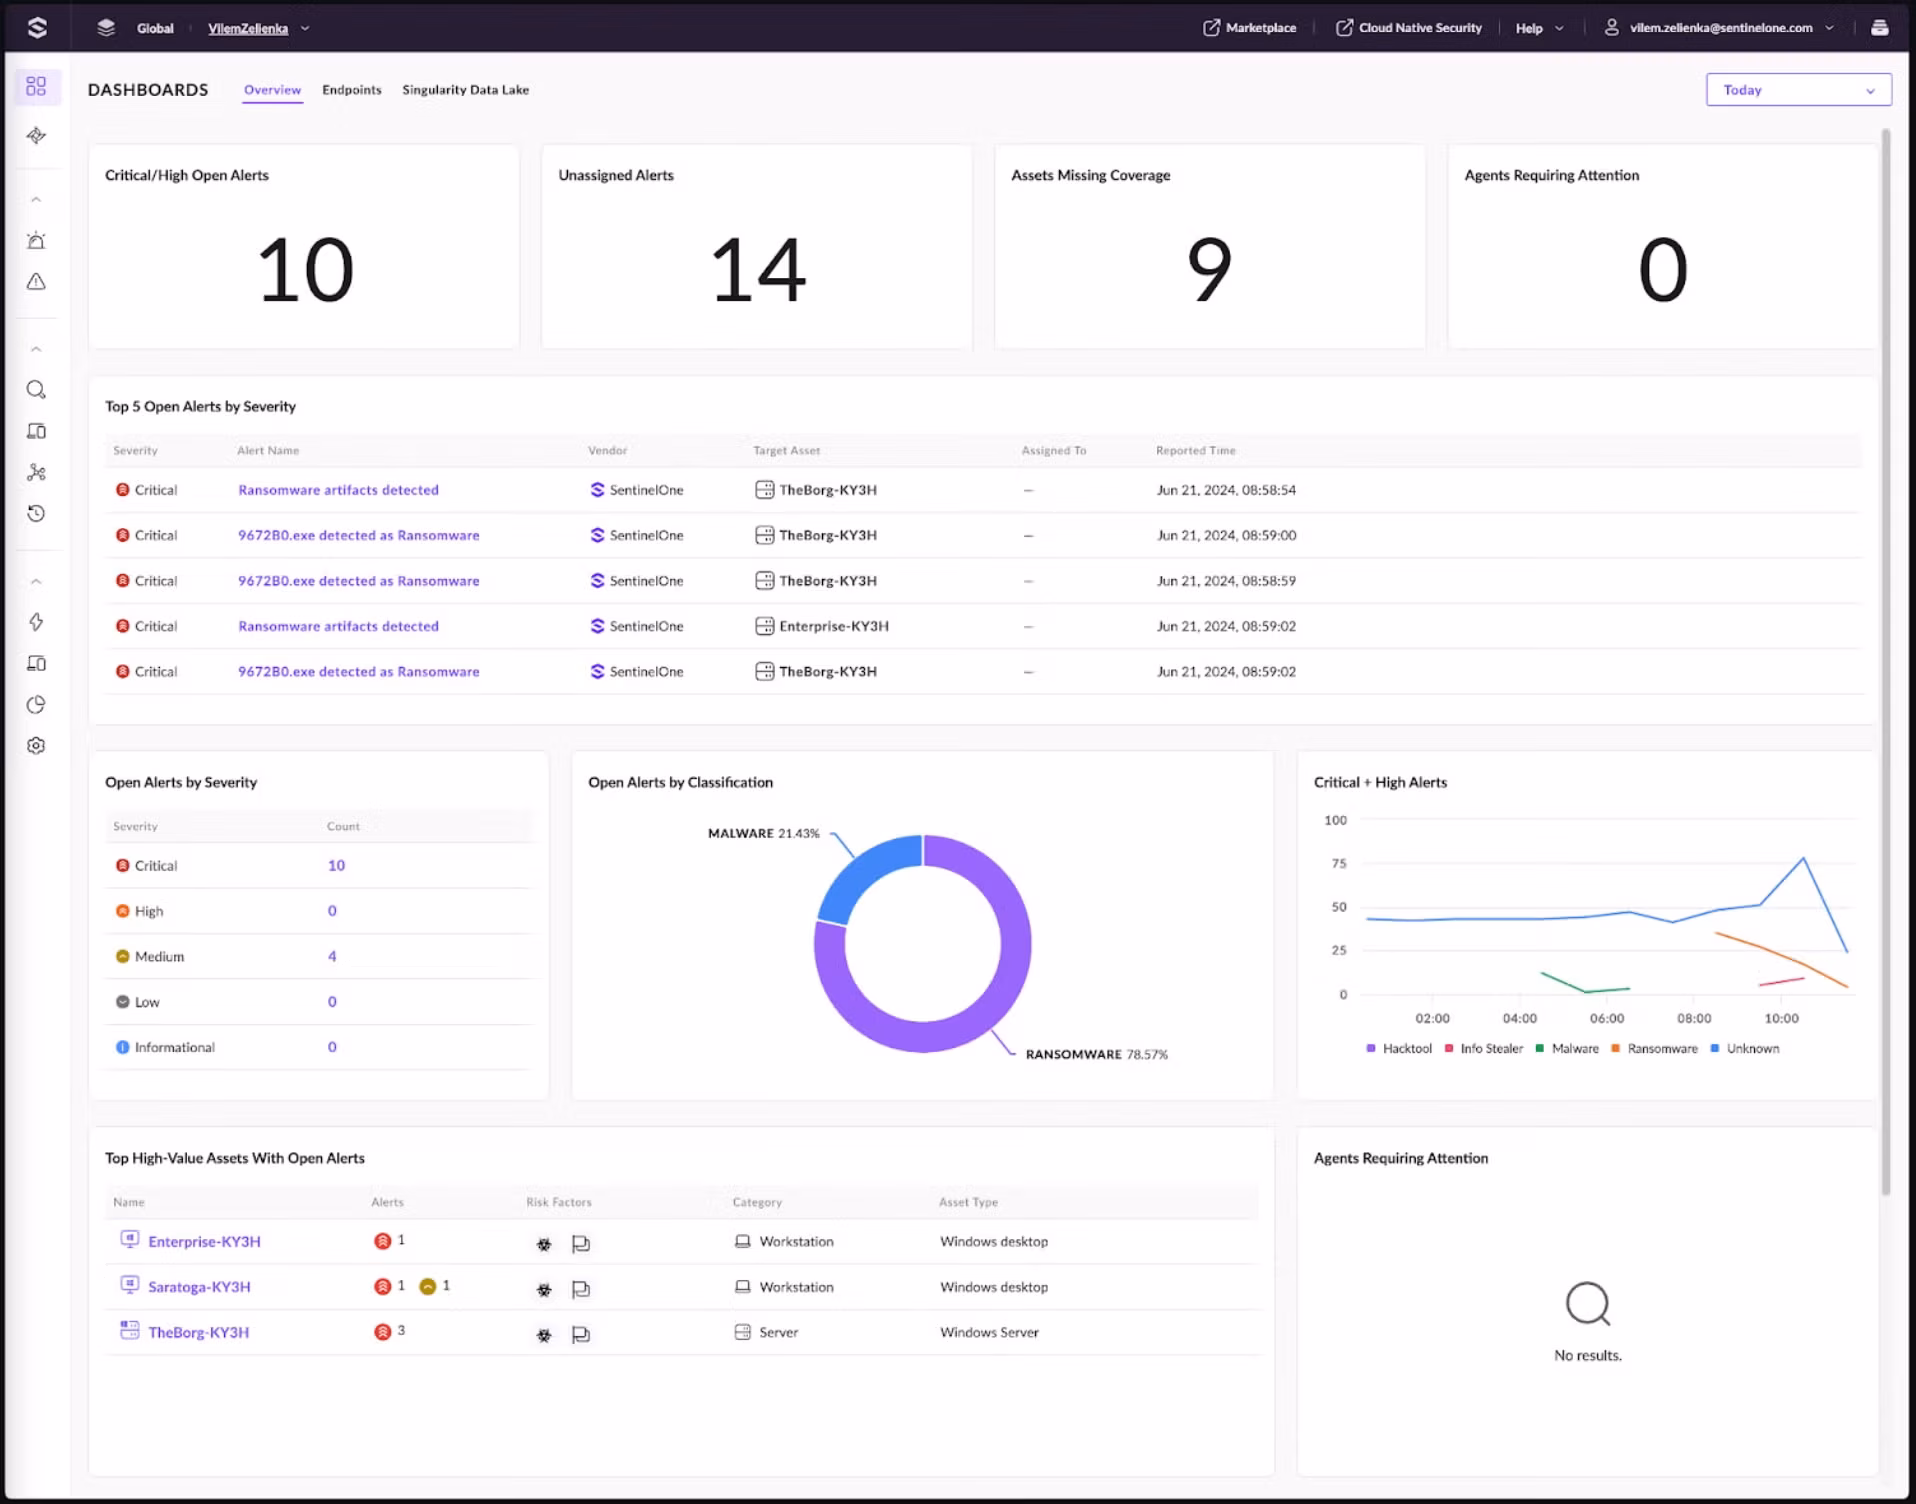Collapse the third sidebar section chevron
Image resolution: width=1916 pixels, height=1504 pixels.
(x=36, y=581)
